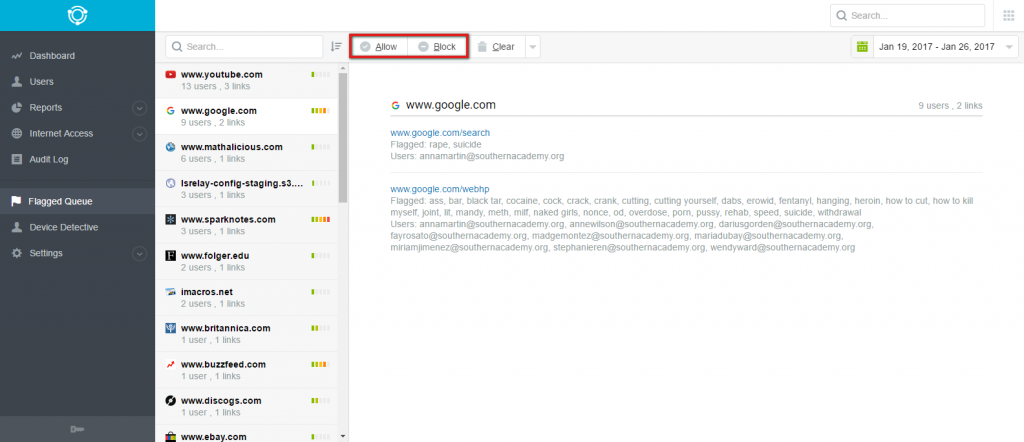Select the Flagged Queue menu item
This screenshot has height=442, width=1024.
(77, 201)
